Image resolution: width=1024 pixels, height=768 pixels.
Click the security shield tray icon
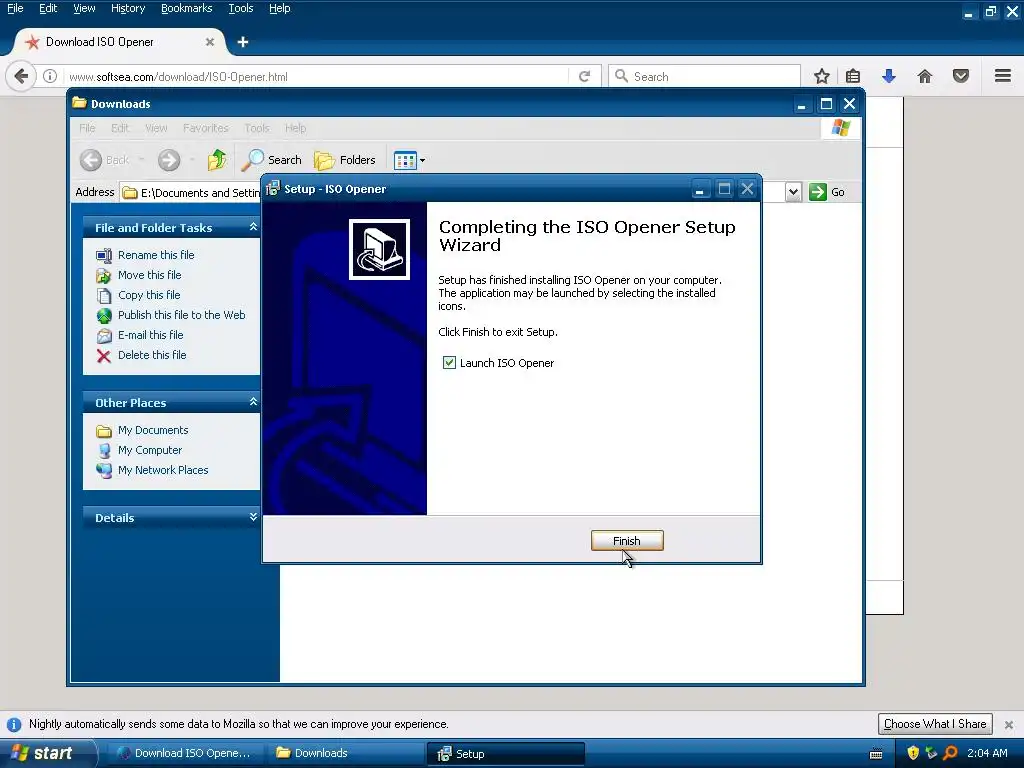[913, 753]
